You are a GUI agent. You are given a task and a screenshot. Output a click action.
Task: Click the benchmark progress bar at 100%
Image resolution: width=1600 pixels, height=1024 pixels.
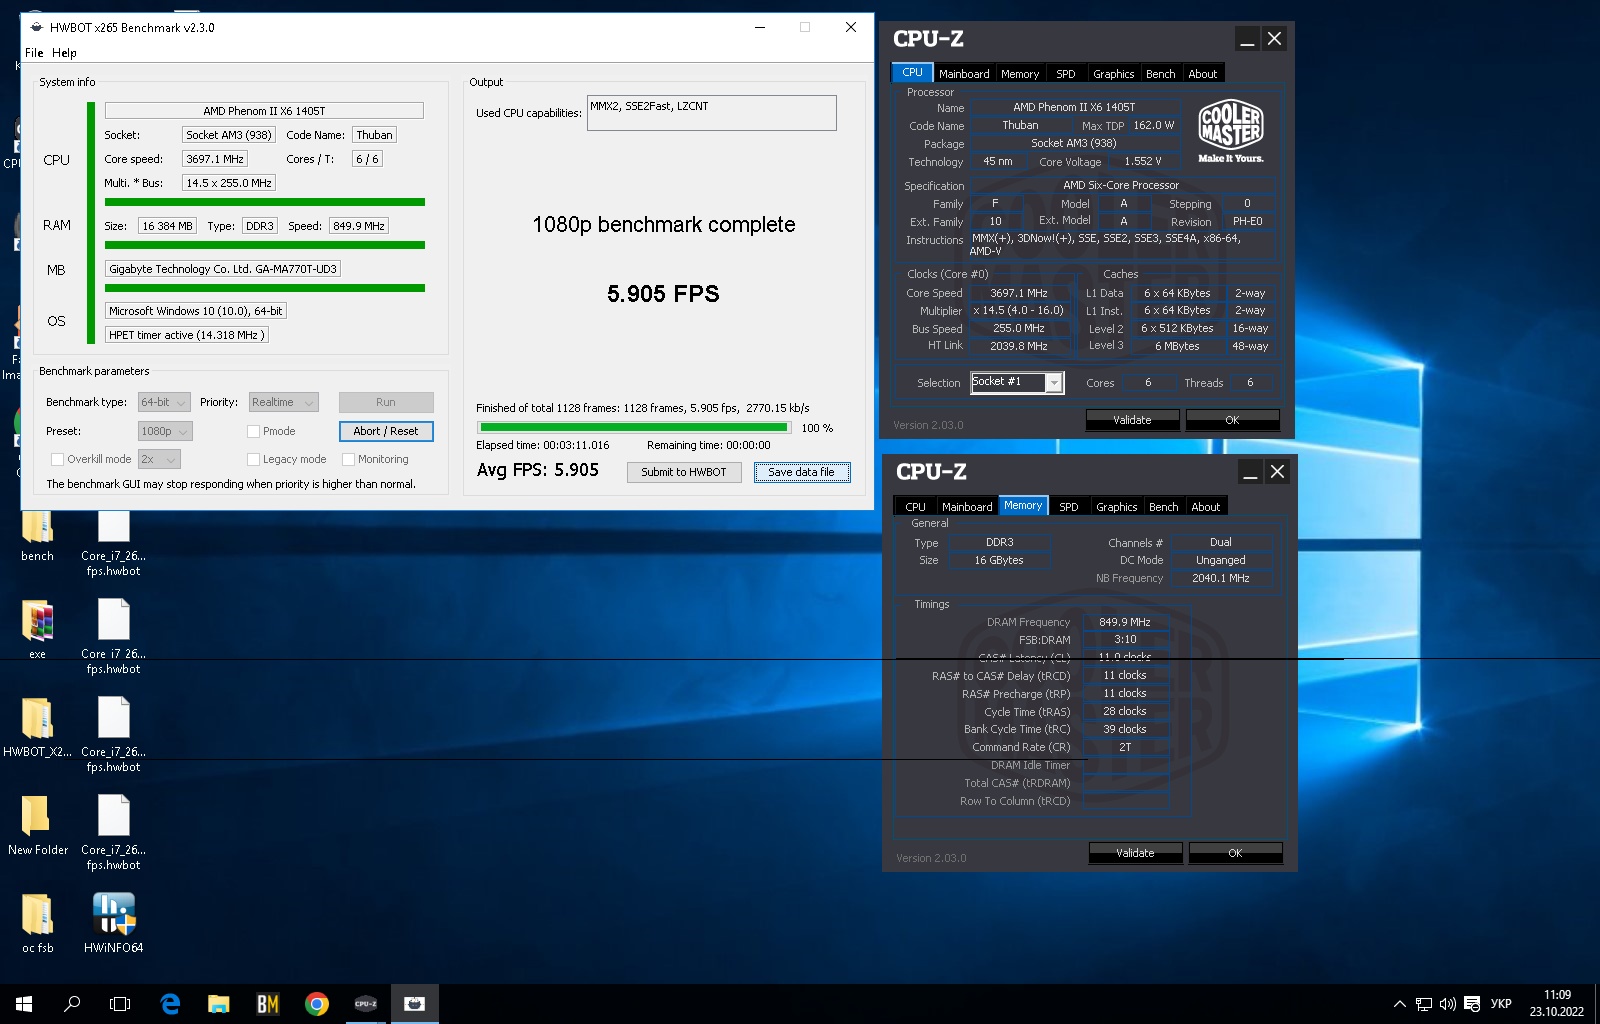tap(634, 427)
